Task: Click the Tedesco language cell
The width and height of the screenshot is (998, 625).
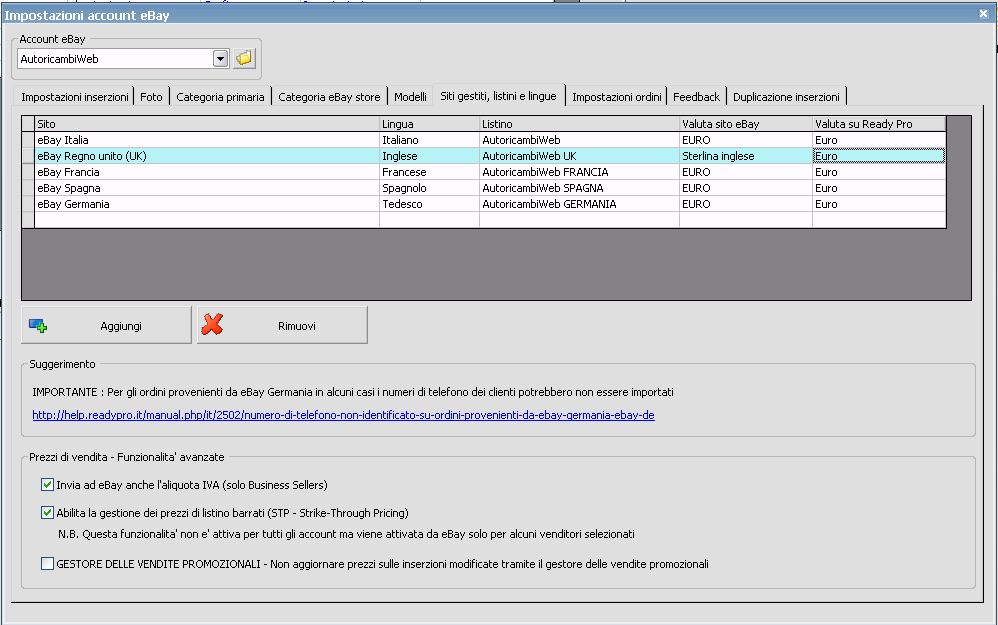Action: pos(430,204)
